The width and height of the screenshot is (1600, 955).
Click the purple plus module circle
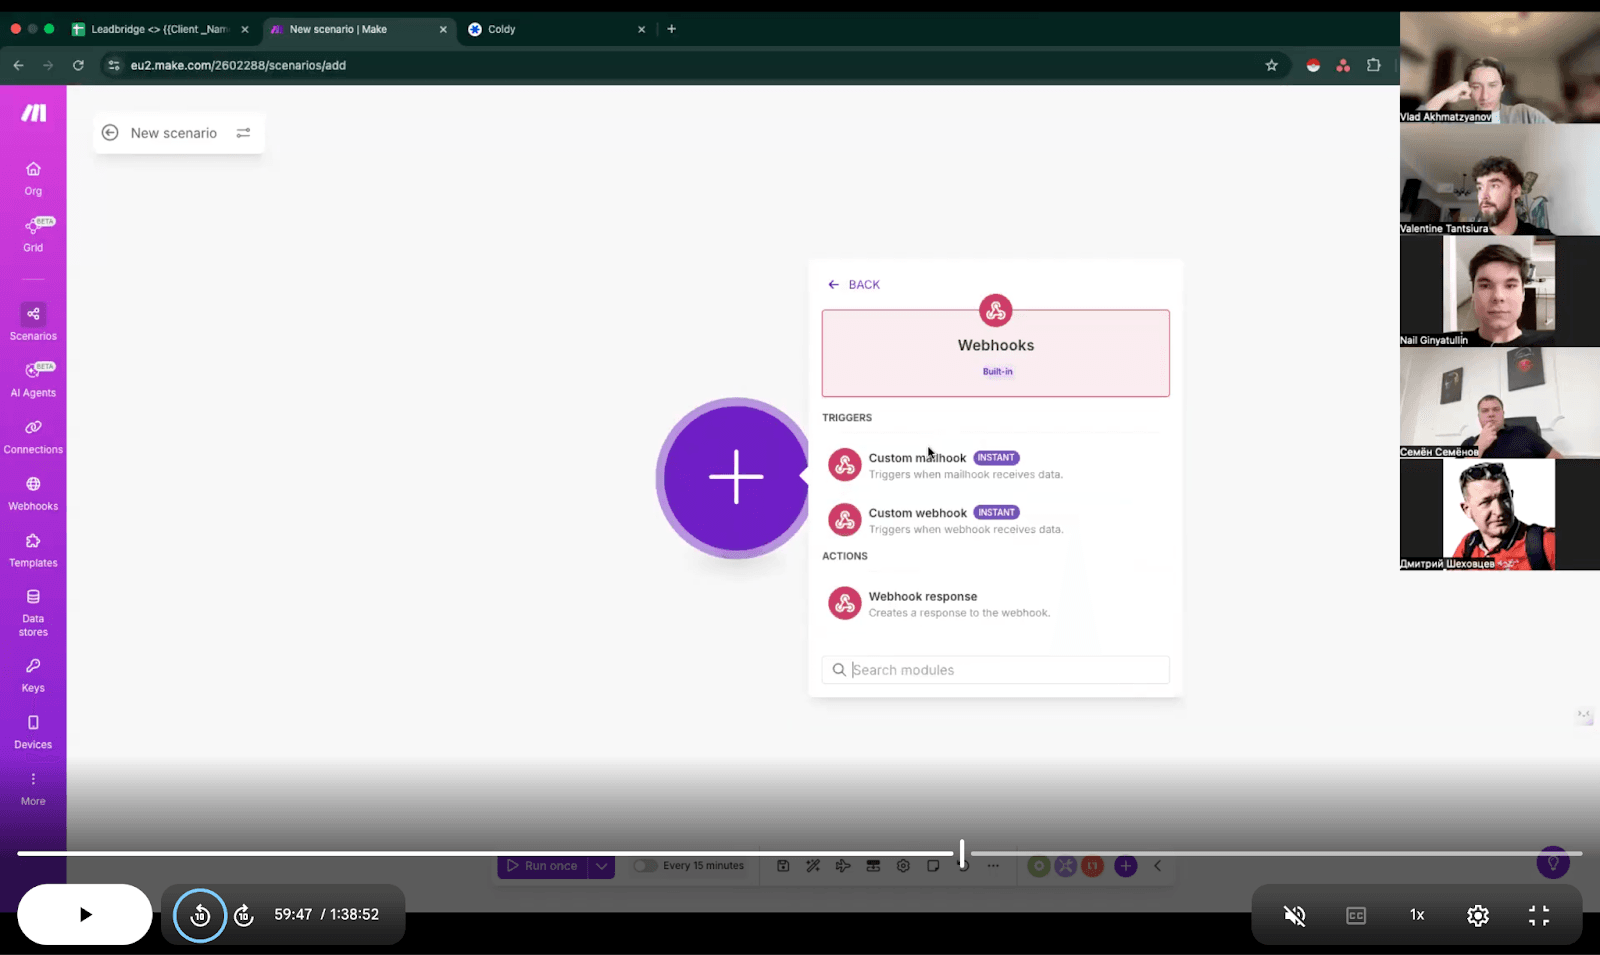736,477
